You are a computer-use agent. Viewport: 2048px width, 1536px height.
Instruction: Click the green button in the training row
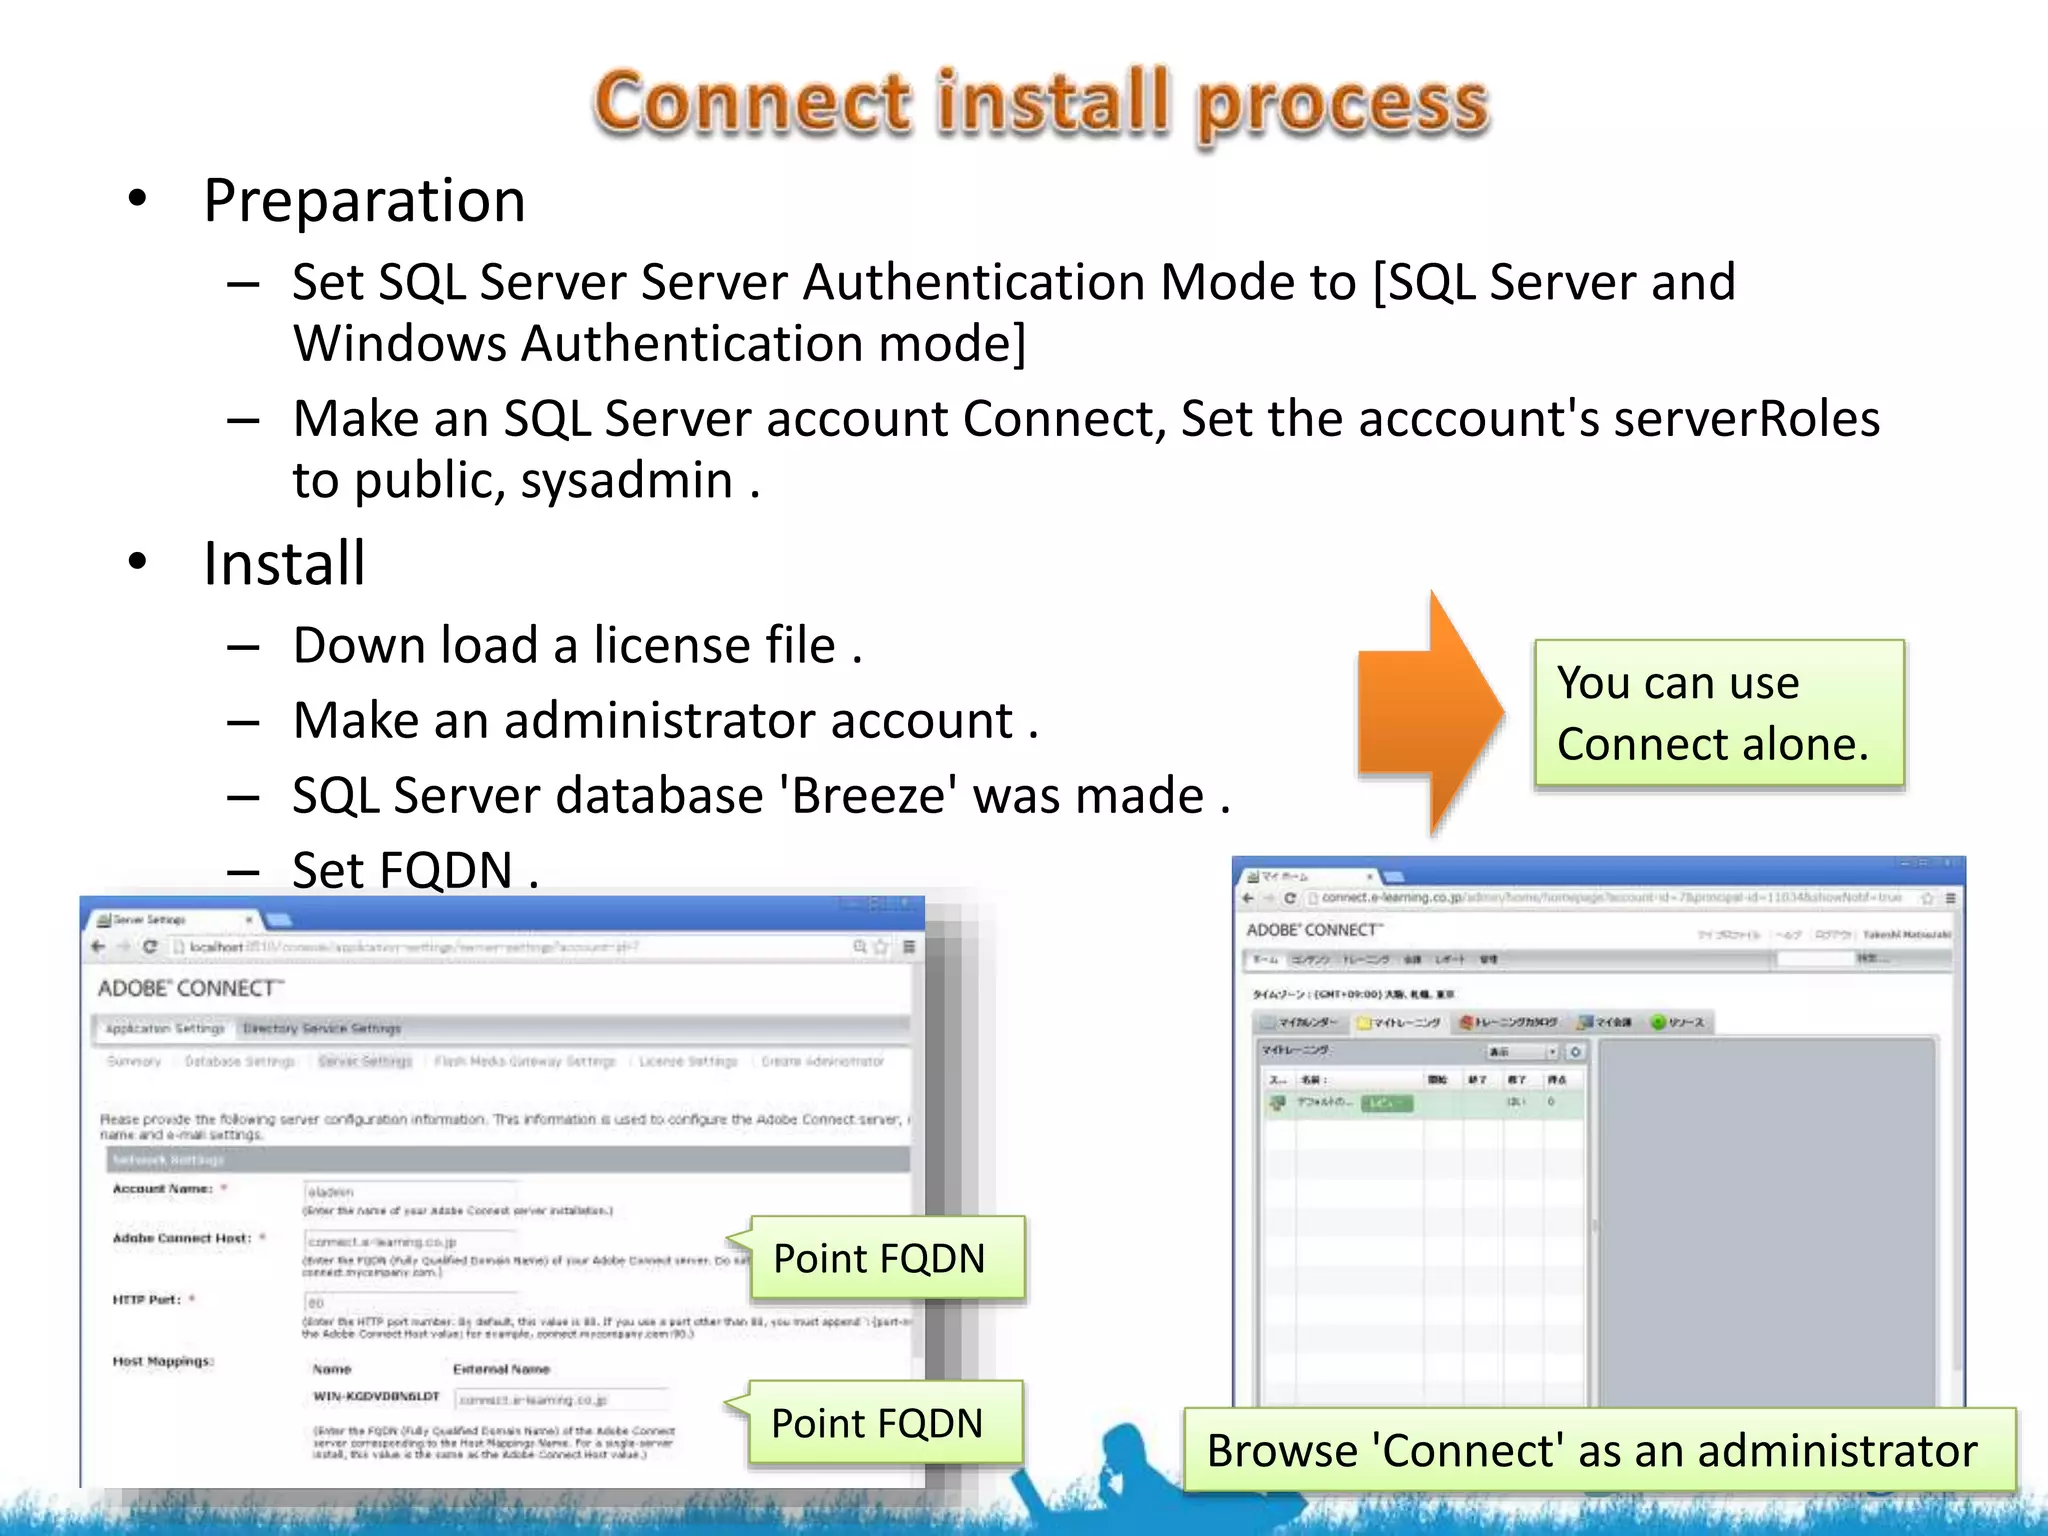click(1387, 1103)
